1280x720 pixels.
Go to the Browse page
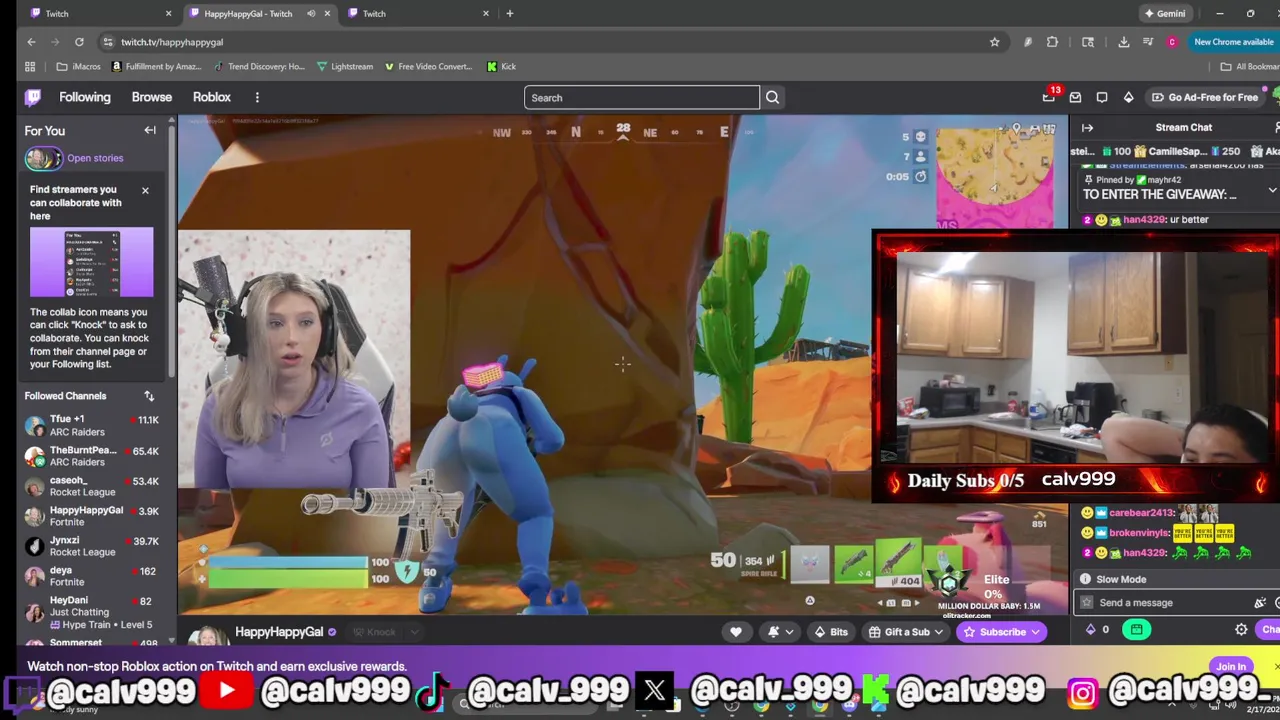[152, 97]
